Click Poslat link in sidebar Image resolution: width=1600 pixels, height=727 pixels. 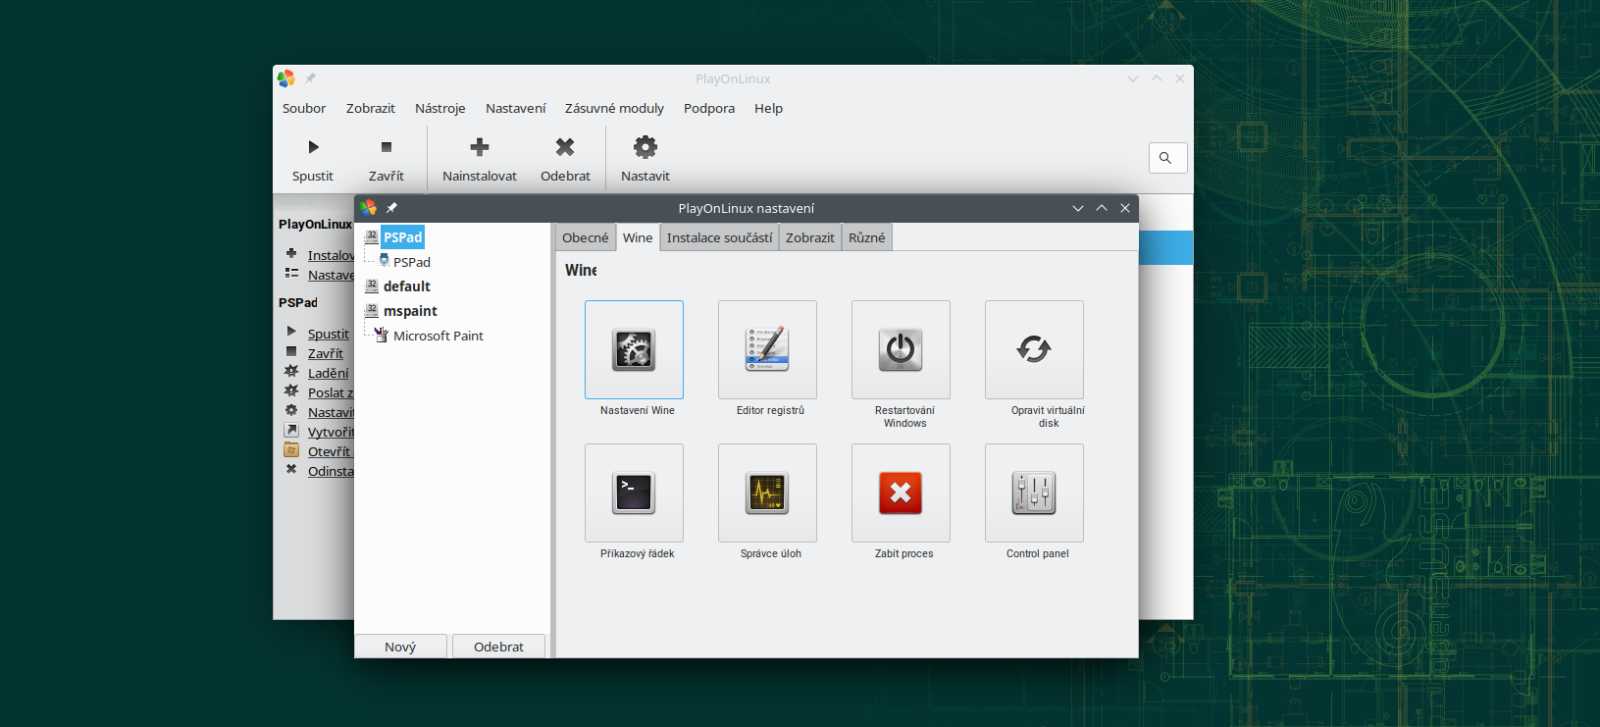[x=330, y=393]
